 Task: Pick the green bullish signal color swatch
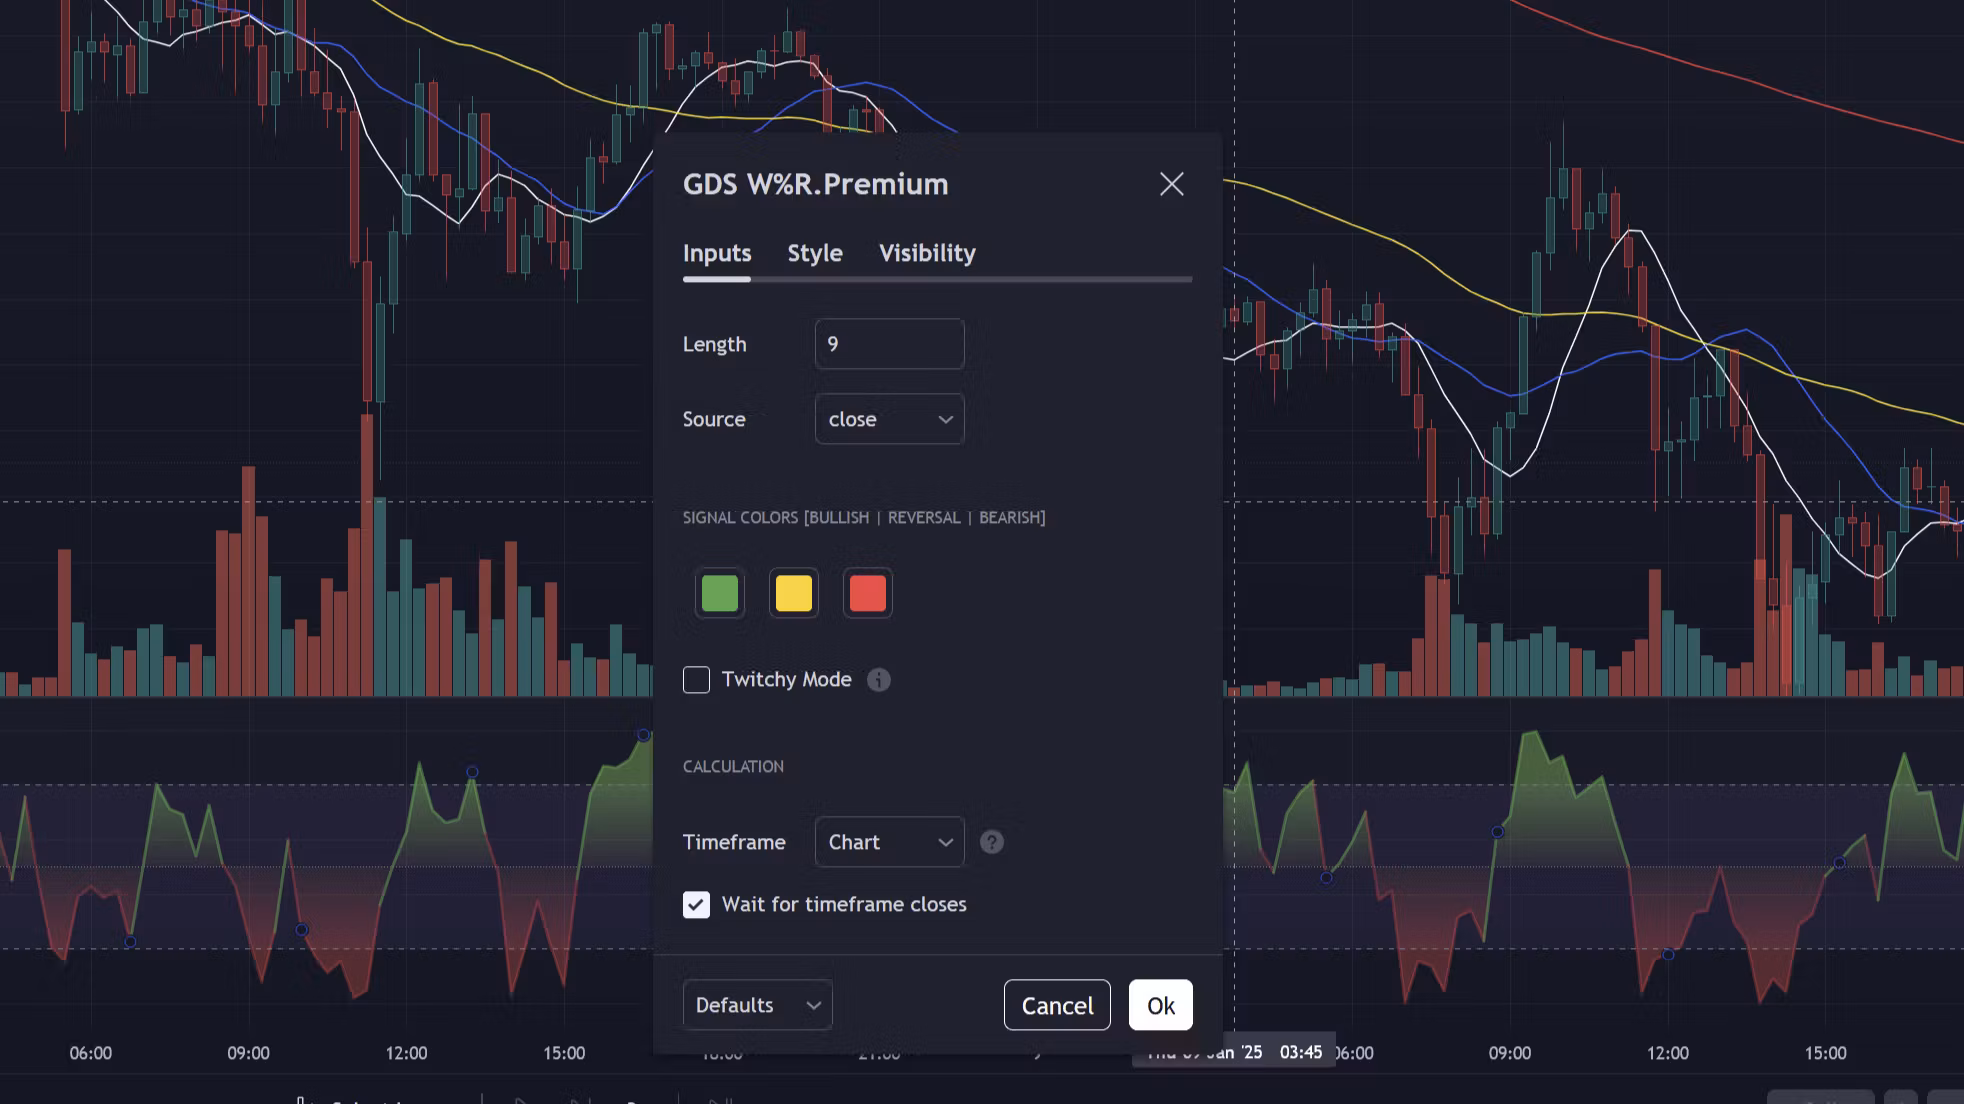pos(719,593)
